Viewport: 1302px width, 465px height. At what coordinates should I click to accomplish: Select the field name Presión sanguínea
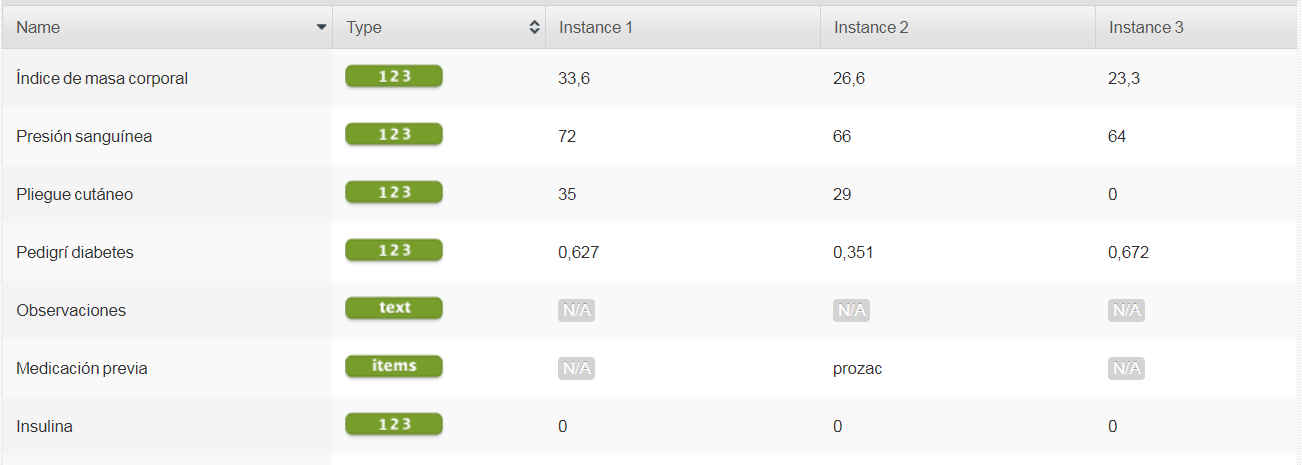pyautogui.click(x=84, y=136)
